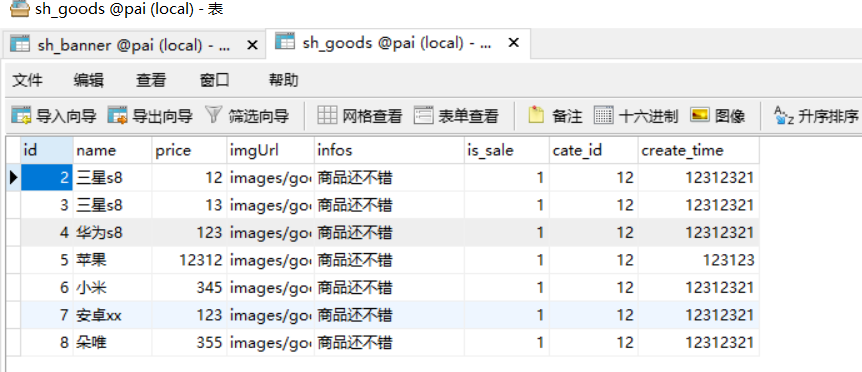The height and width of the screenshot is (372, 862).
Task: Switch to the sh_banner tab
Action: click(x=134, y=45)
